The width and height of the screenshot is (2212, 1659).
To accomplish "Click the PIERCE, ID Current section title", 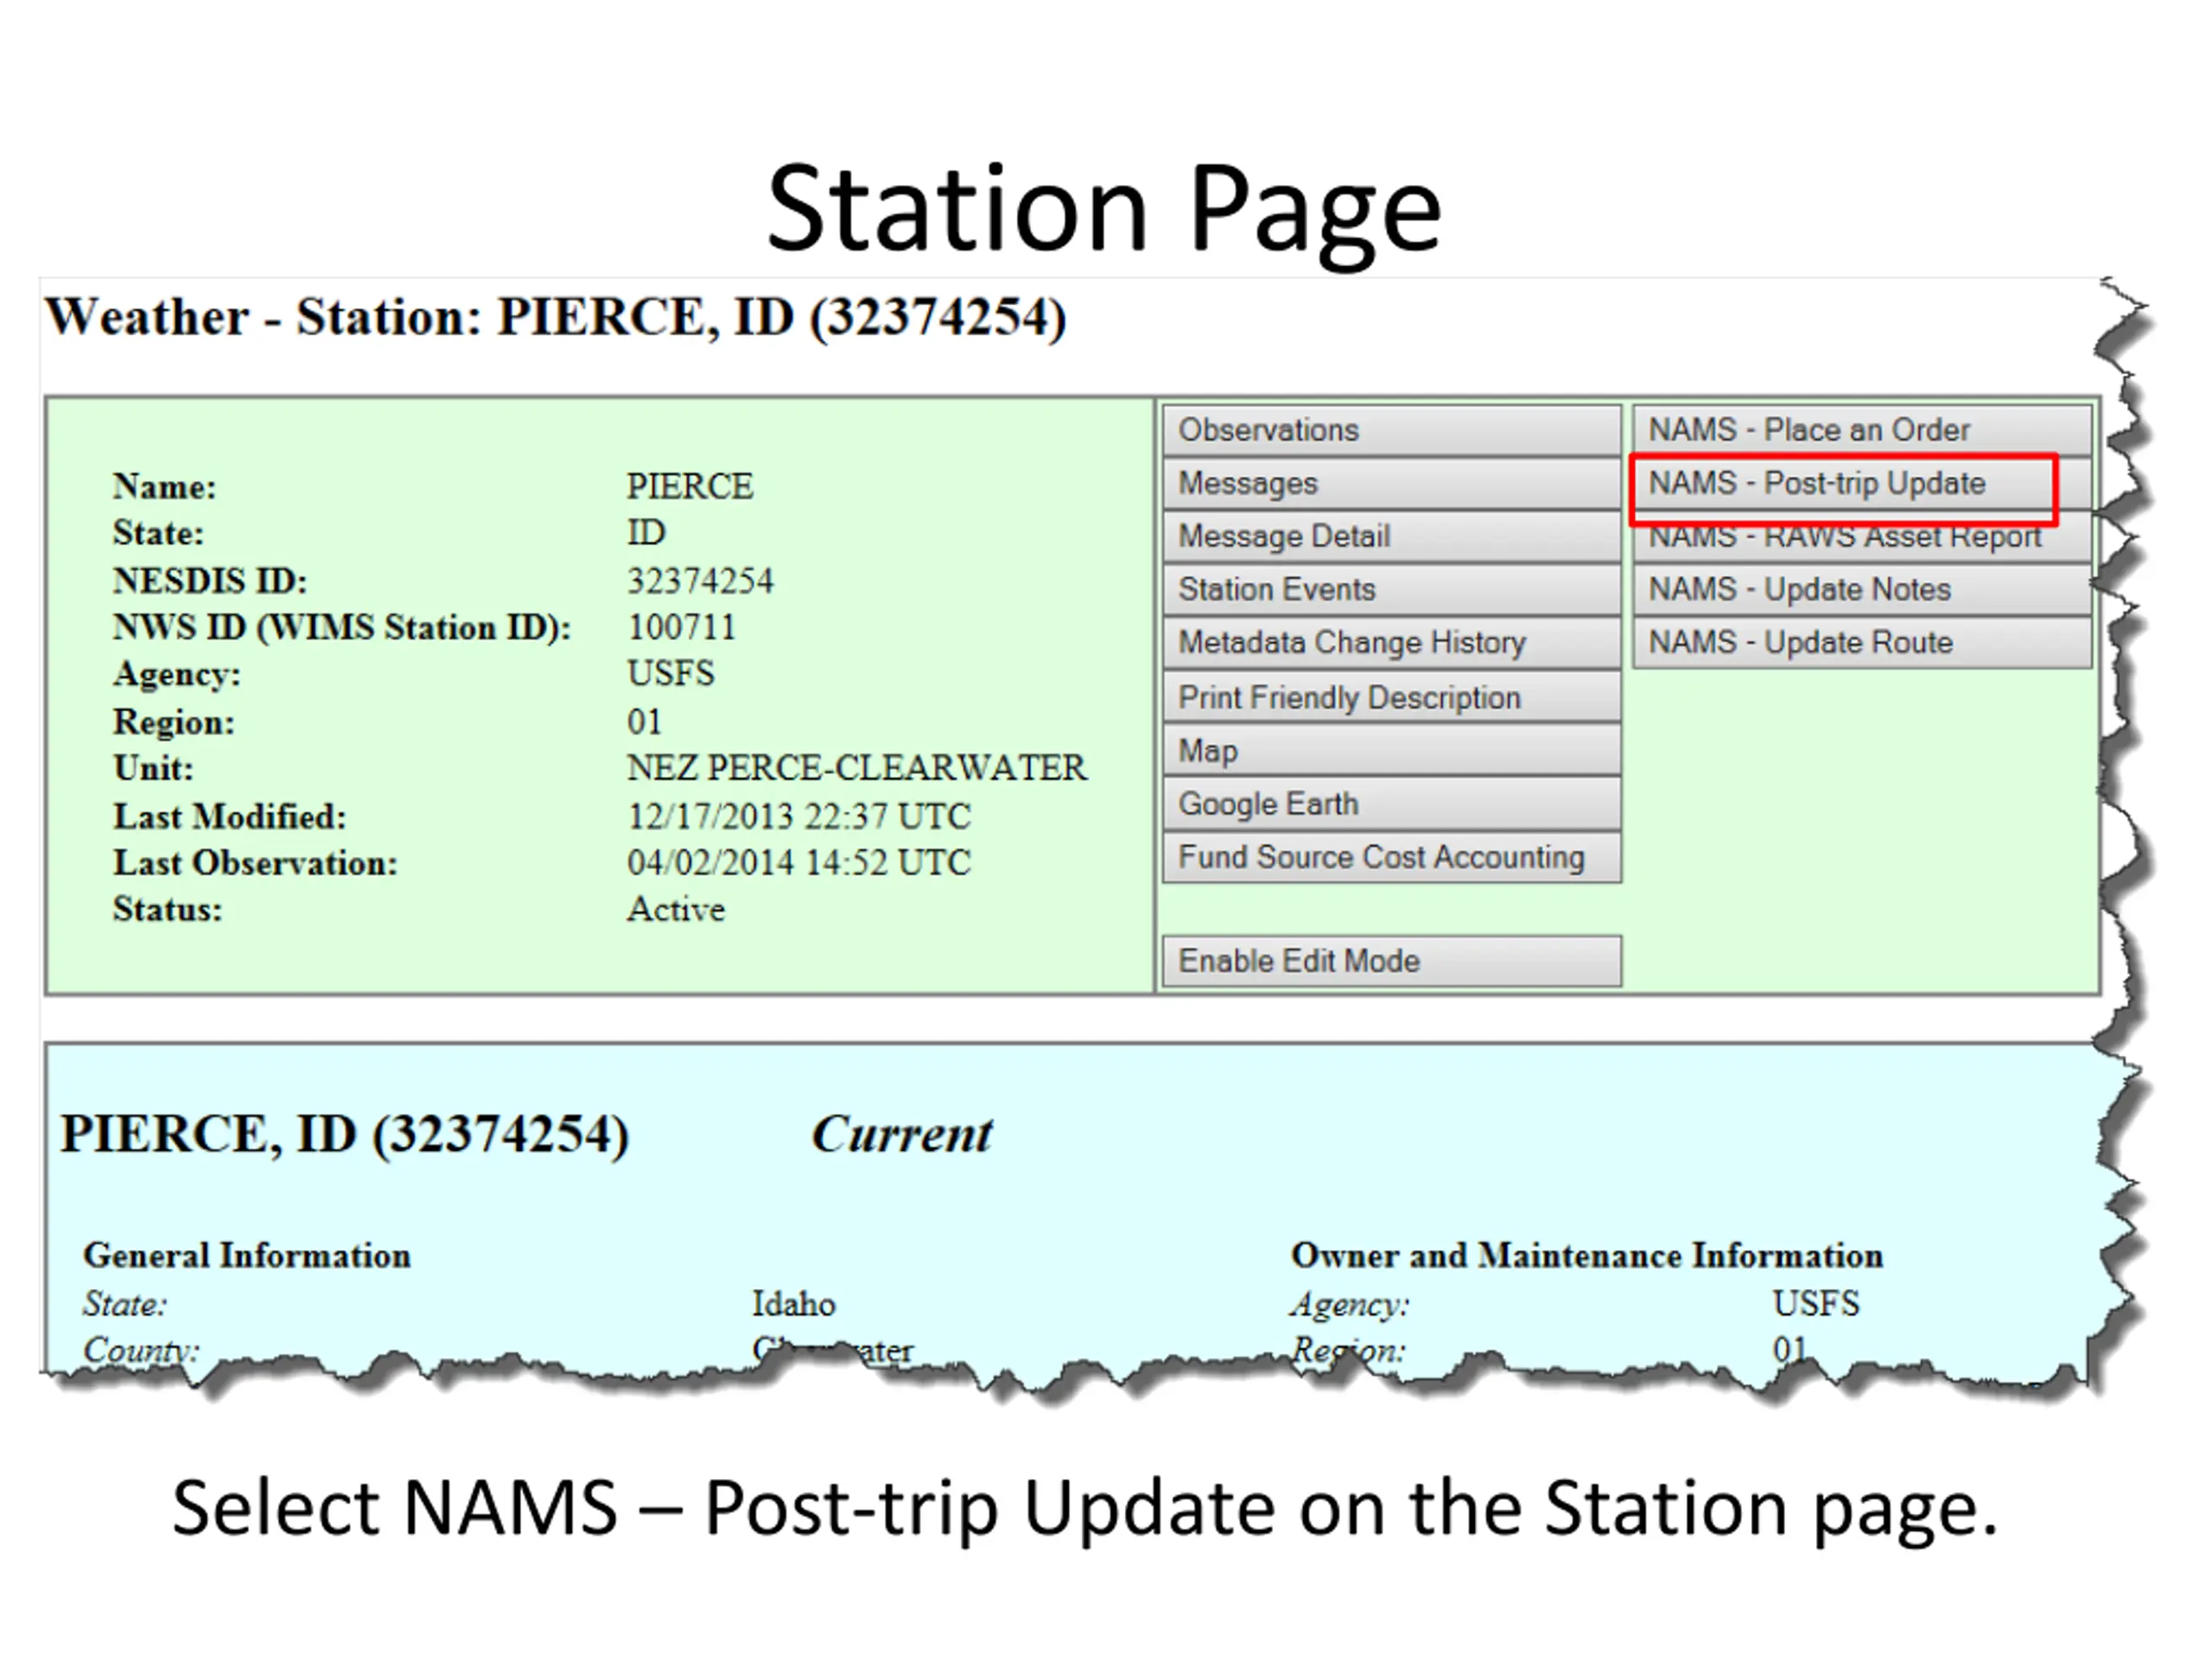I will (x=345, y=1134).
